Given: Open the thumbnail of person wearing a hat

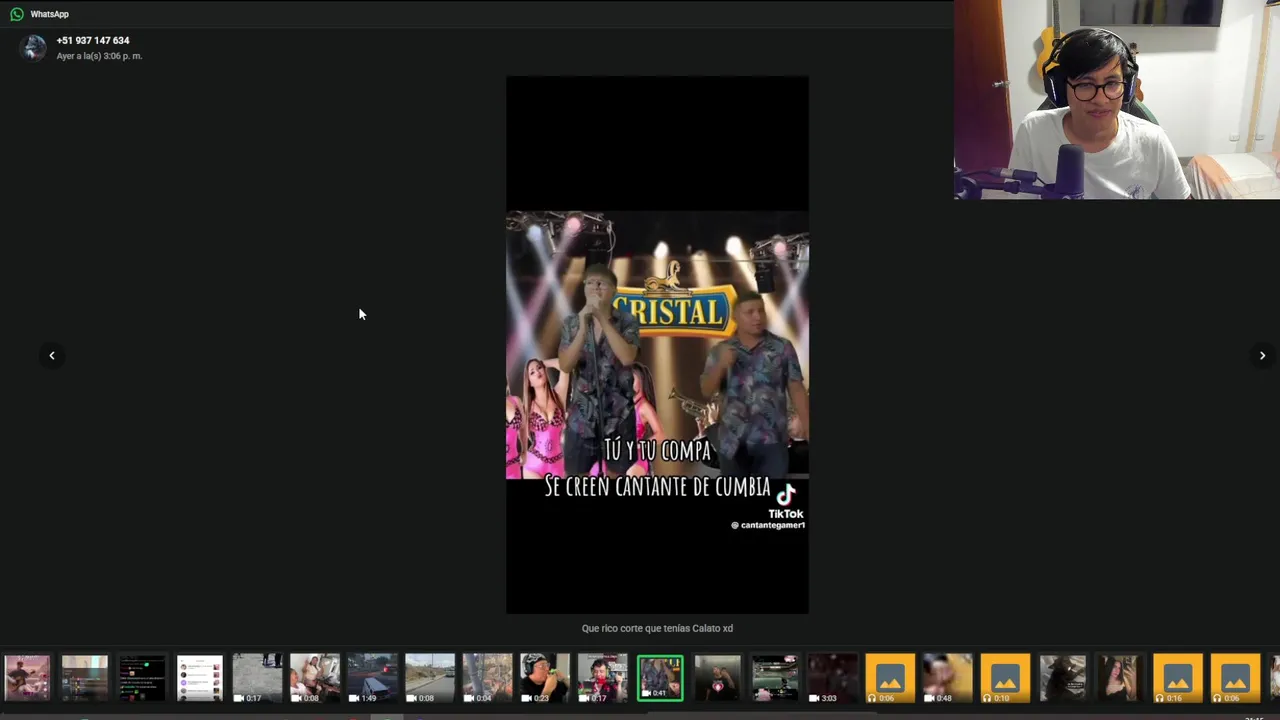Looking at the screenshot, I should 1063,678.
